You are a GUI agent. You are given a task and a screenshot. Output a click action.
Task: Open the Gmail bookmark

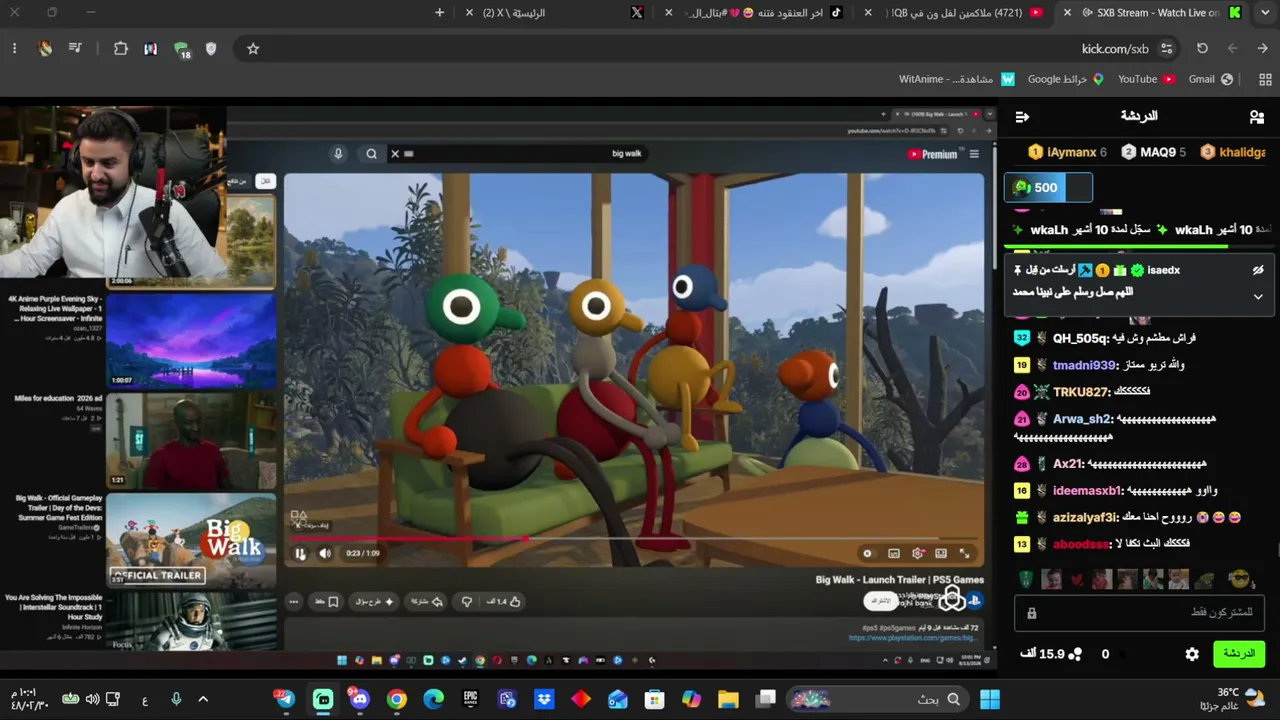pyautogui.click(x=1210, y=80)
